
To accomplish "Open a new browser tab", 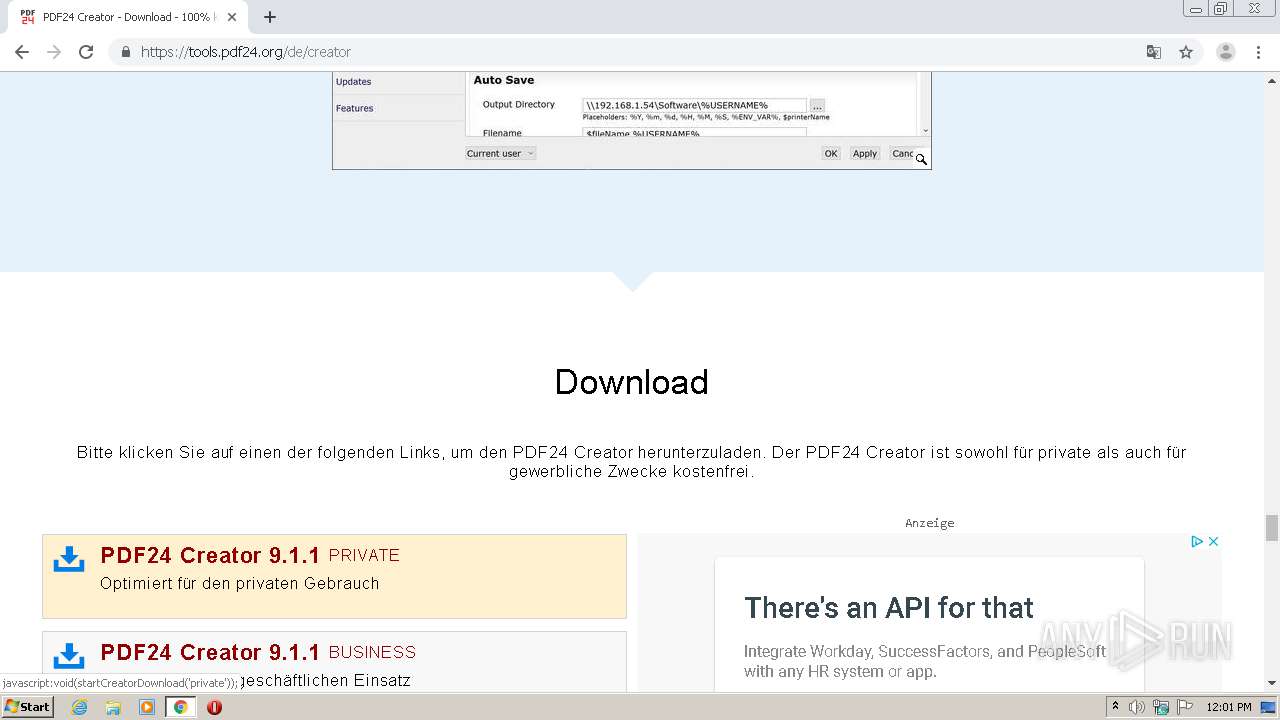I will [x=270, y=17].
